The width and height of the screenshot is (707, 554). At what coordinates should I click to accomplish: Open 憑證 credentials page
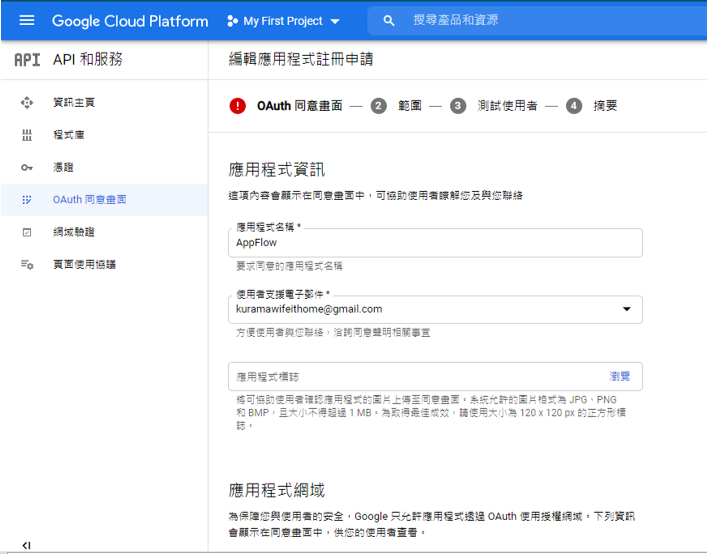[x=63, y=167]
